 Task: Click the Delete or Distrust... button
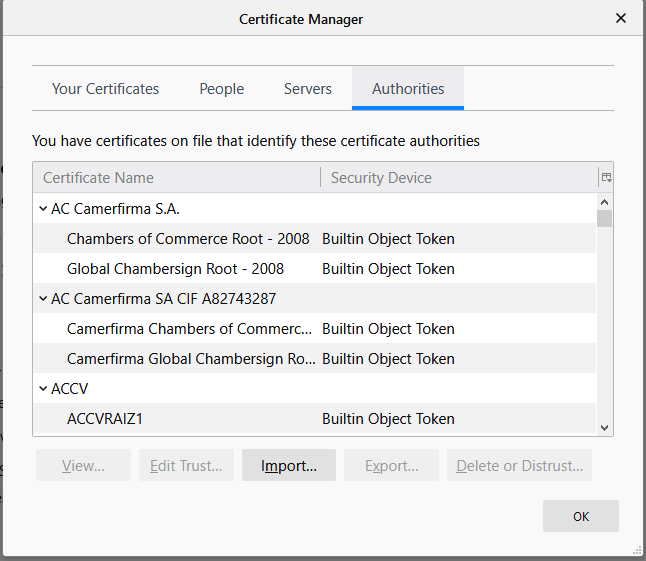[520, 466]
